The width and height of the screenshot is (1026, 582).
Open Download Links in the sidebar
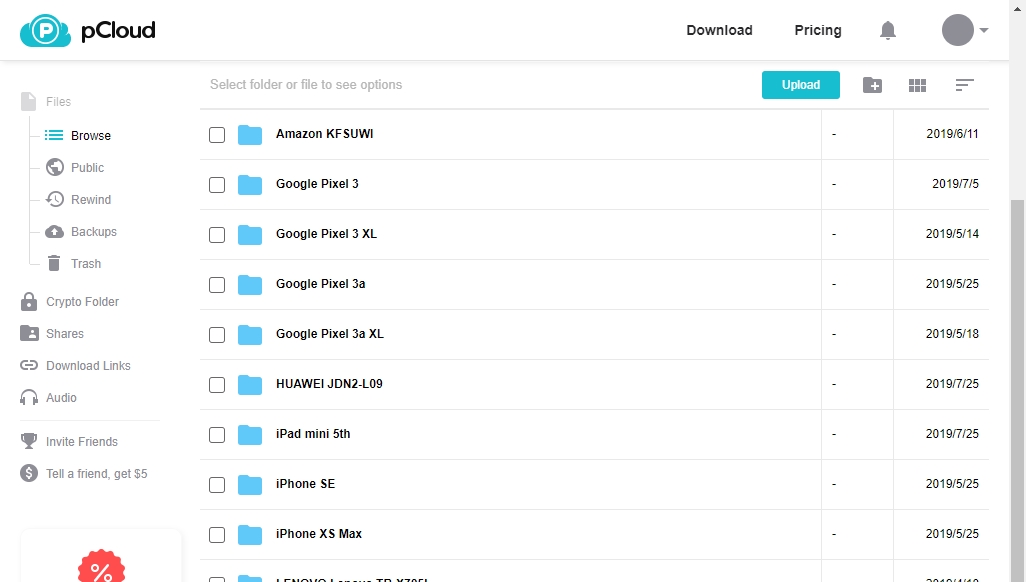(x=88, y=366)
